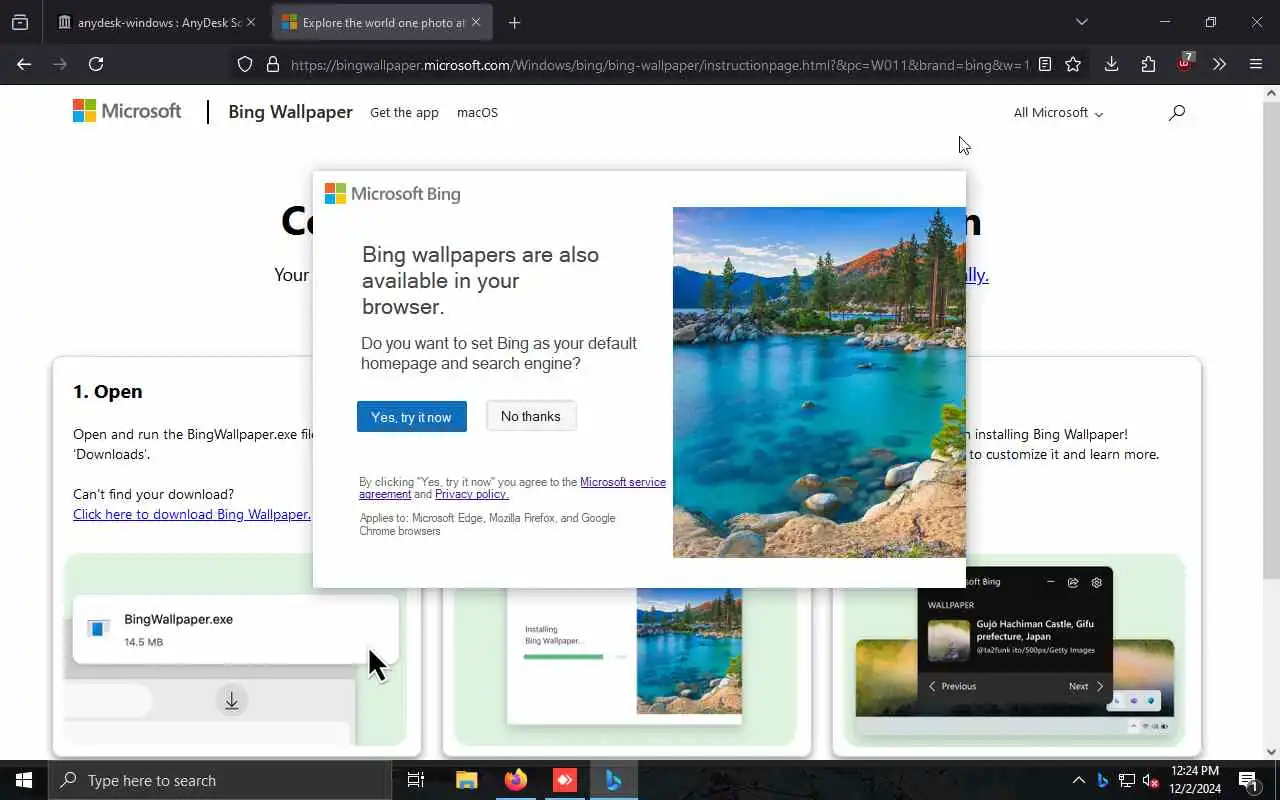
Task: Click the scrollbar down arrow
Action: 1271,751
